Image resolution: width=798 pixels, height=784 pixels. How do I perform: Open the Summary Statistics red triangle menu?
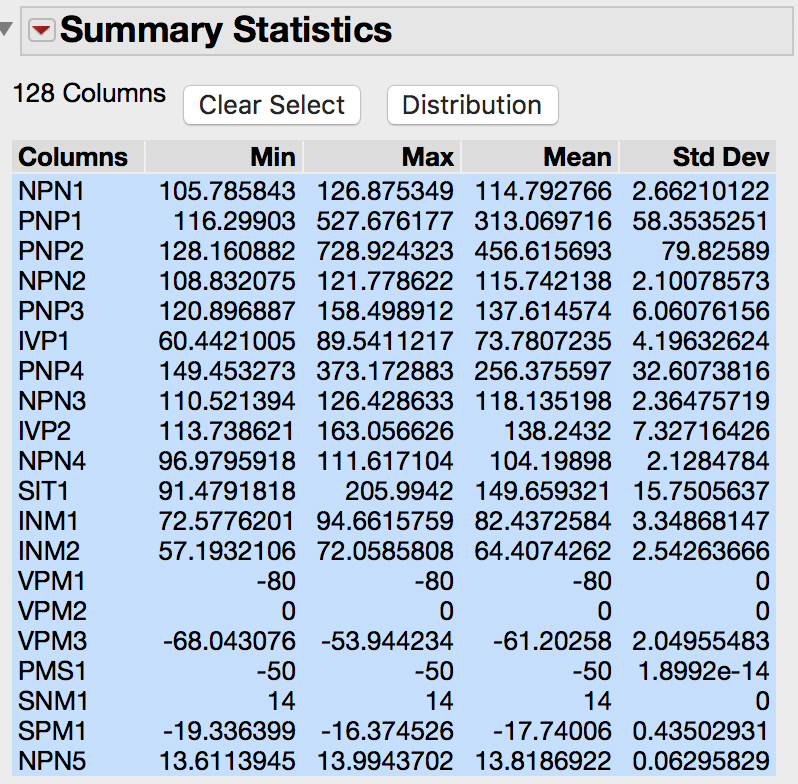[41, 31]
